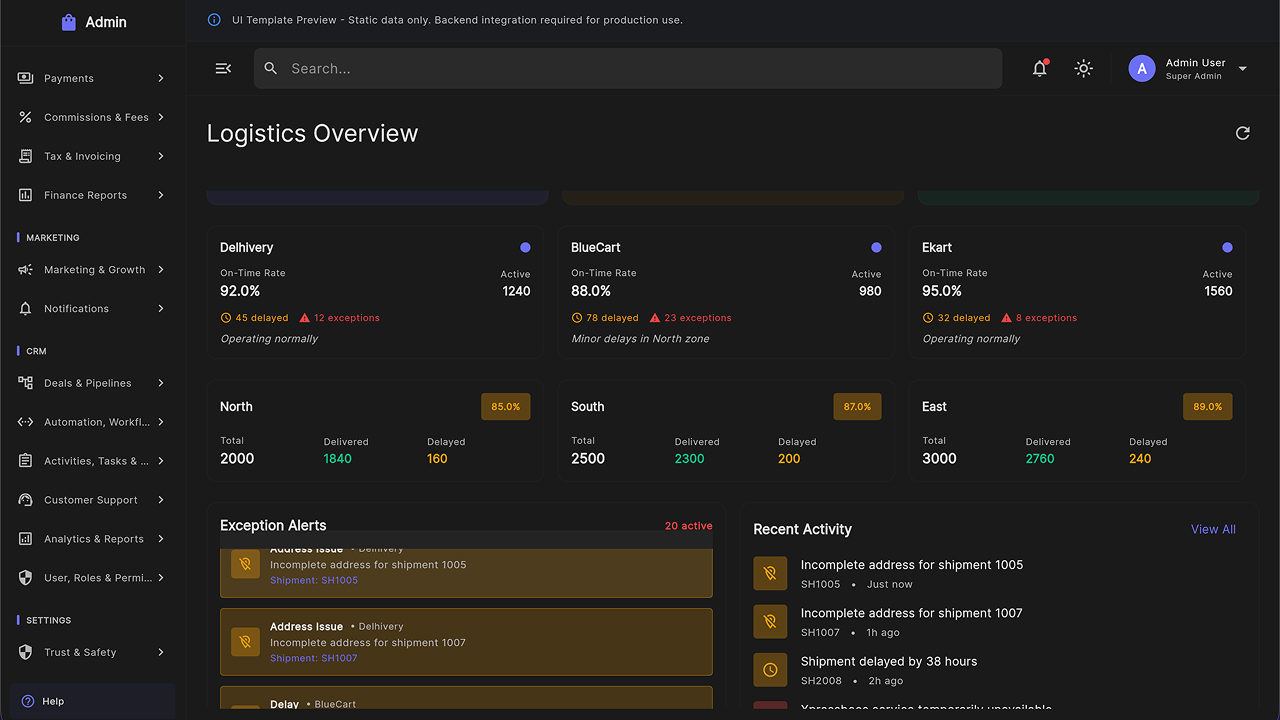
Task: Click the Delhivery 45 delayed indicator
Action: tap(254, 318)
